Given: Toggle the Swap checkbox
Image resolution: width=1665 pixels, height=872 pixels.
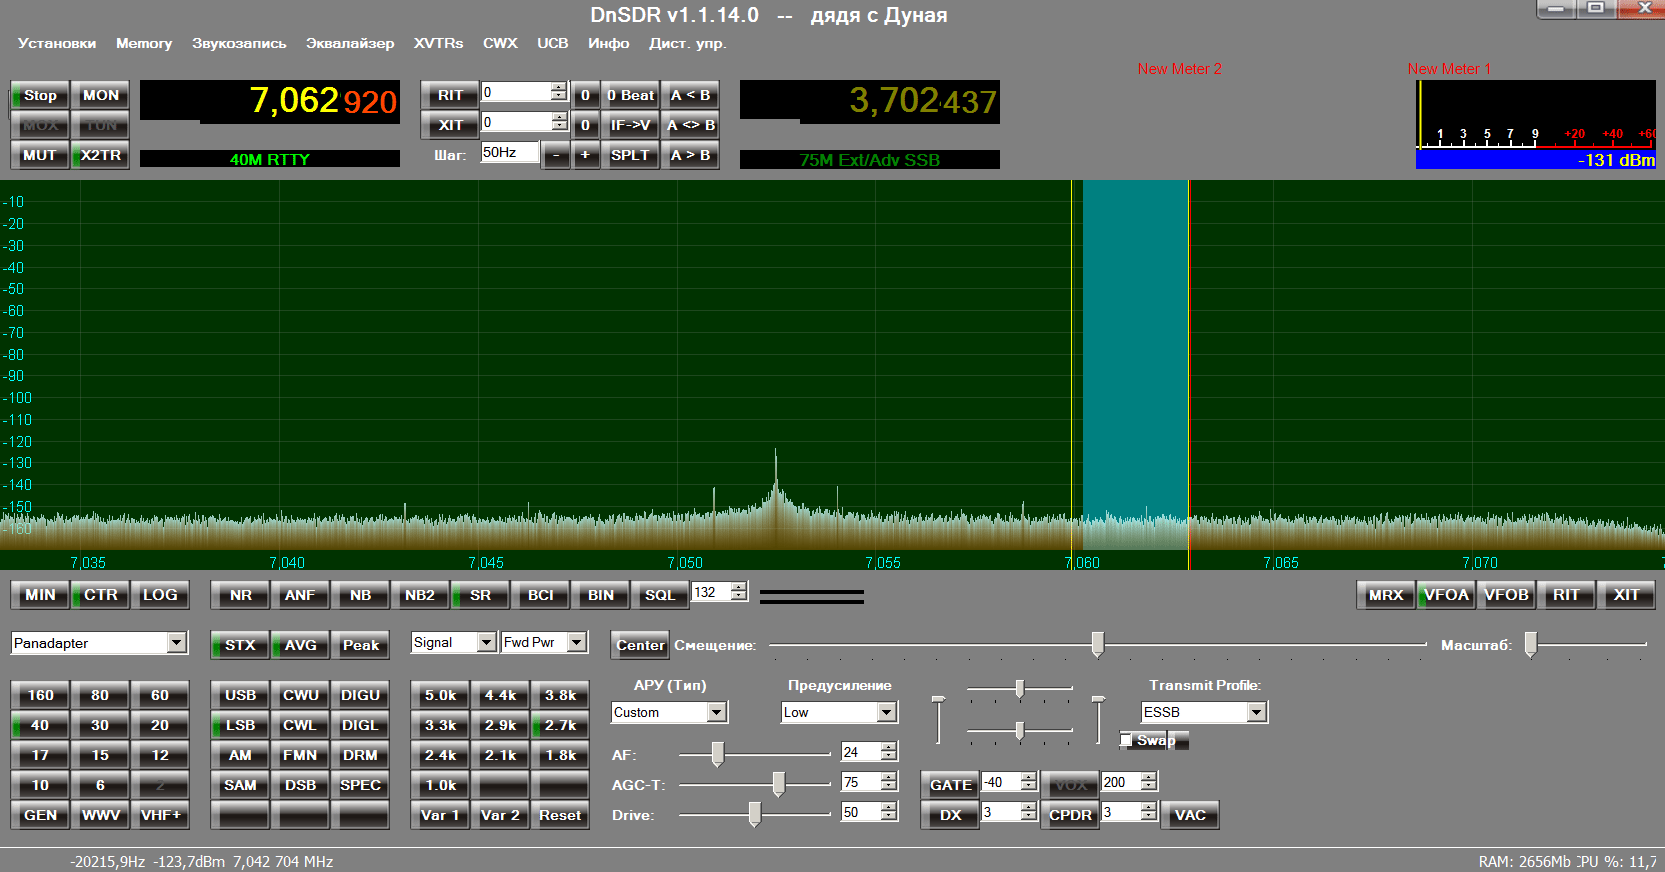Looking at the screenshot, I should pyautogui.click(x=1127, y=740).
